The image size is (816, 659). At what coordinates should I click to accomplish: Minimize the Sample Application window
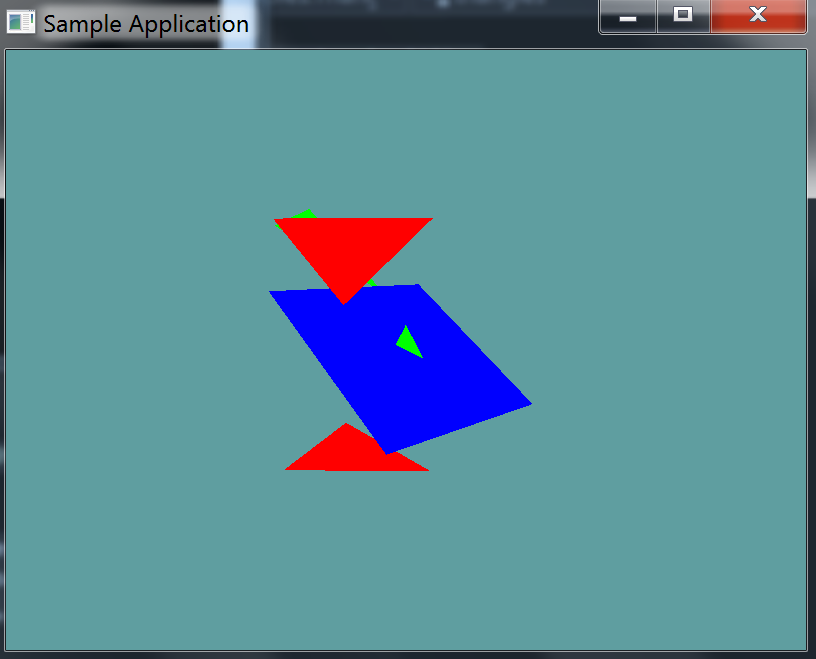point(628,17)
